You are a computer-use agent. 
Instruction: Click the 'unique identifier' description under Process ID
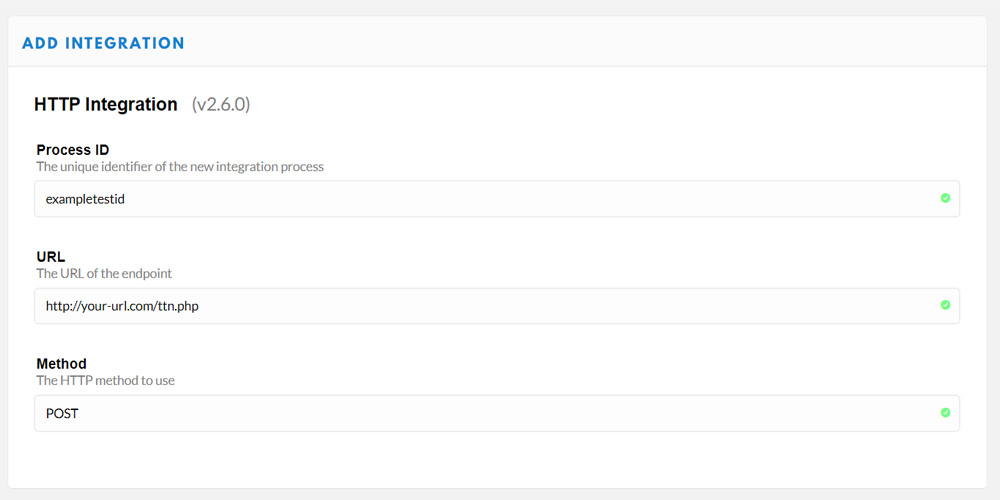coord(180,167)
